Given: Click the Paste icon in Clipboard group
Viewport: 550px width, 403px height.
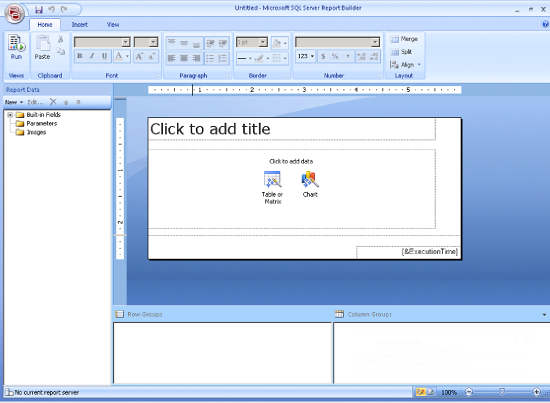Looking at the screenshot, I should click(42, 47).
